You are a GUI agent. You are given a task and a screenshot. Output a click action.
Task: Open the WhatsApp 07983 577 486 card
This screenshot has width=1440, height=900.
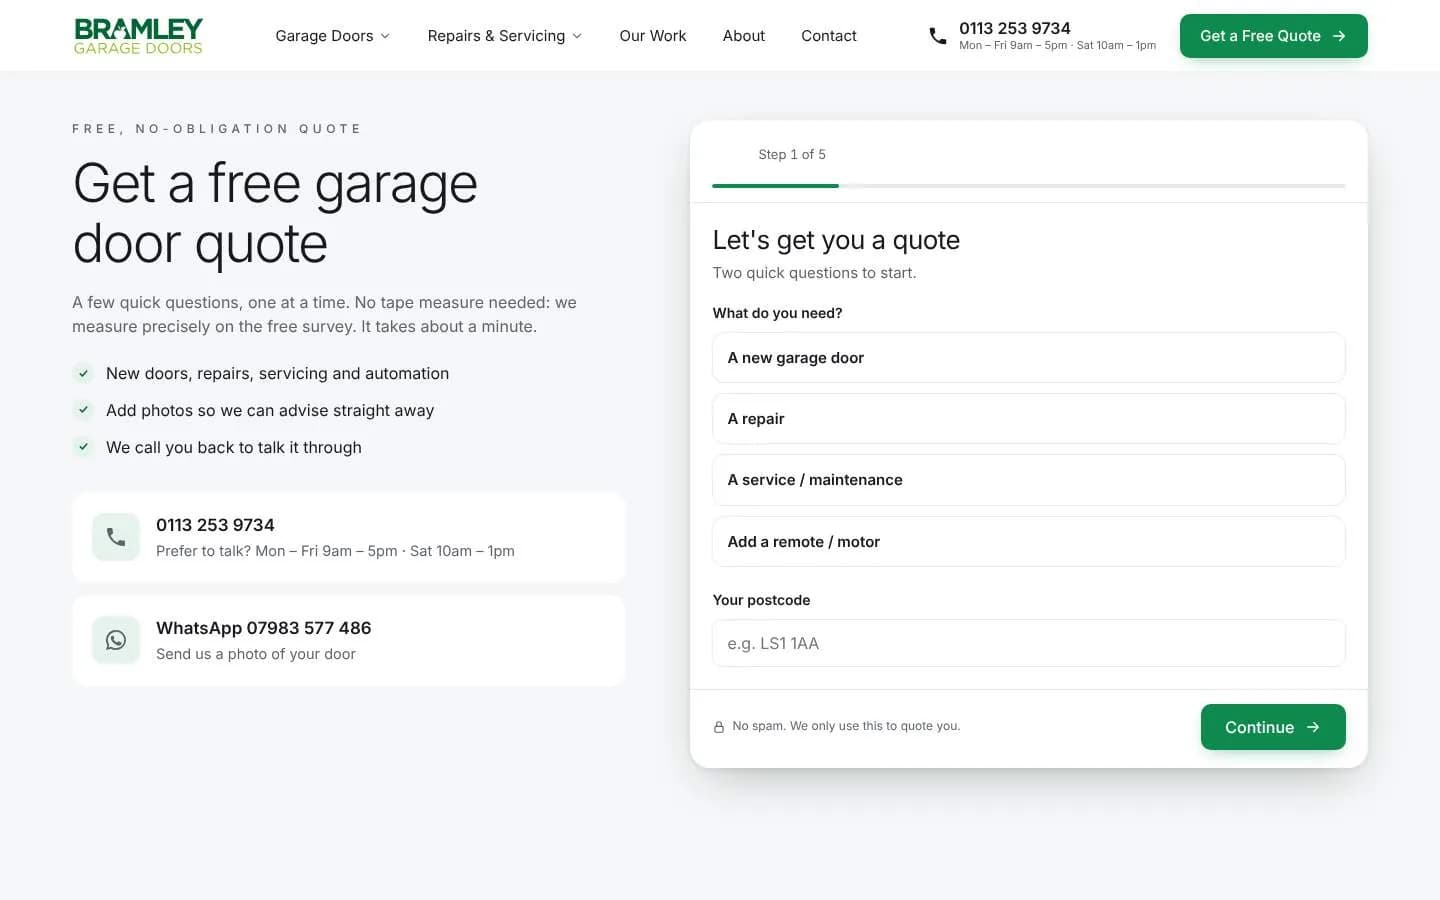[349, 640]
